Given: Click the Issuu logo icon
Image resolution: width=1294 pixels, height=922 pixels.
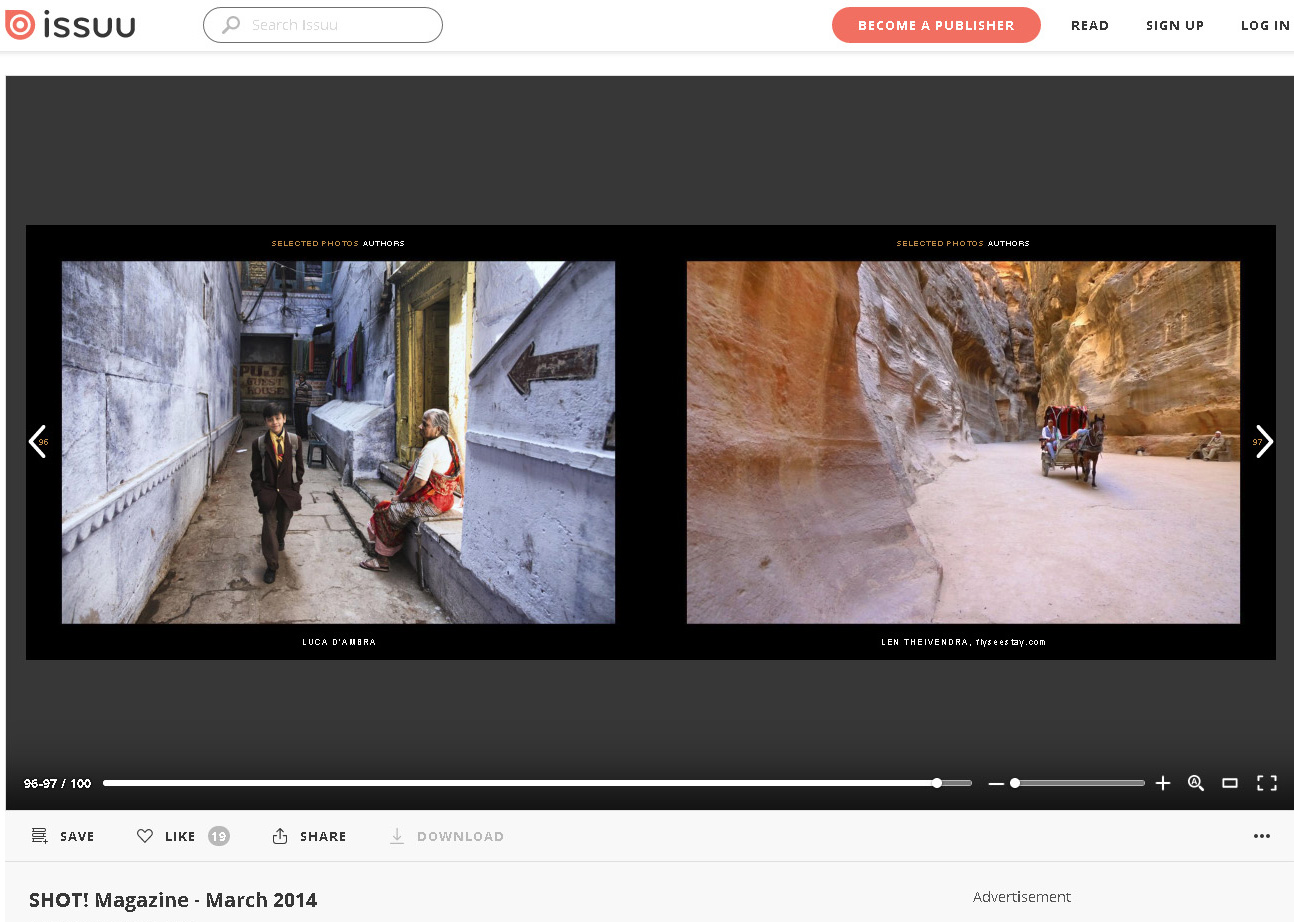Looking at the screenshot, I should pyautogui.click(x=20, y=25).
